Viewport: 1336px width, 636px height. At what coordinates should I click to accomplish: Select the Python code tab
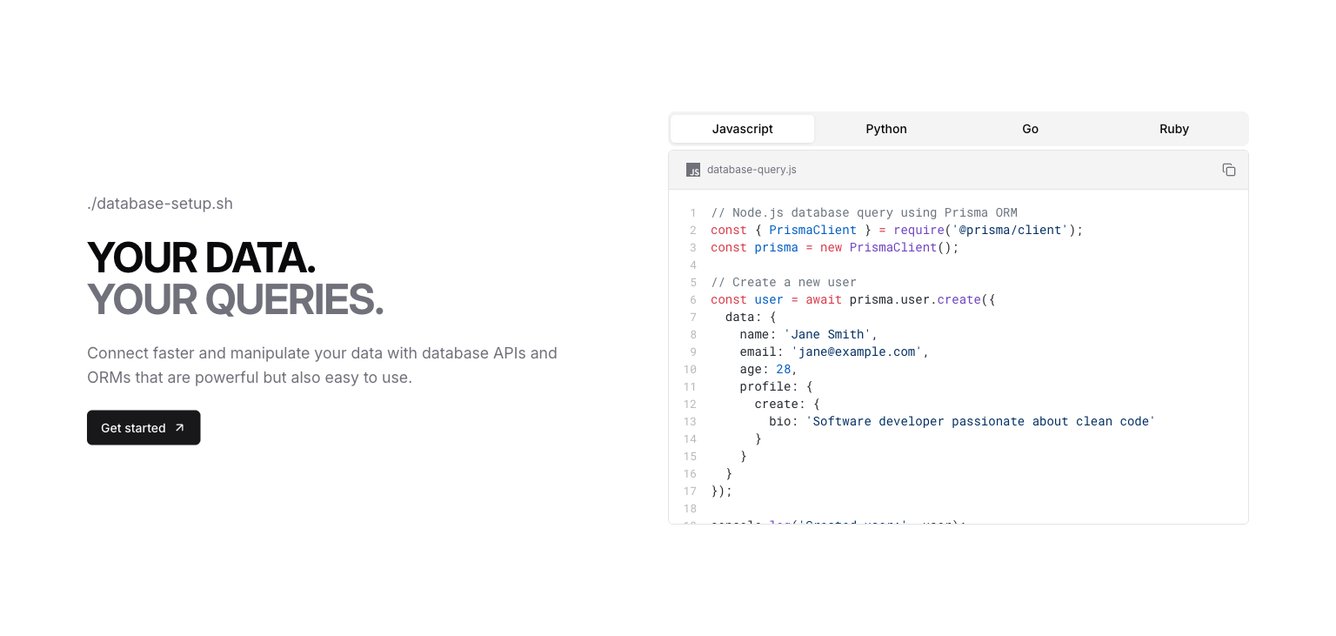[886, 129]
